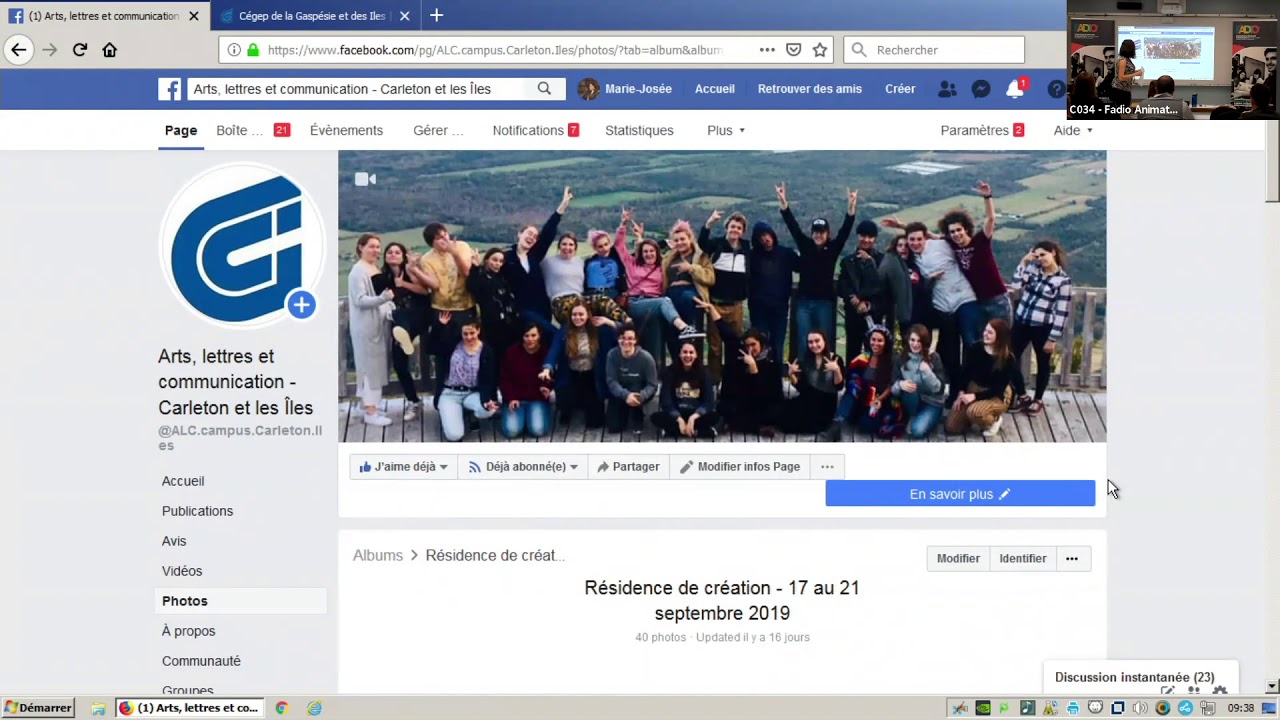Bookmark this page with the star
1280x720 pixels.
(820, 50)
